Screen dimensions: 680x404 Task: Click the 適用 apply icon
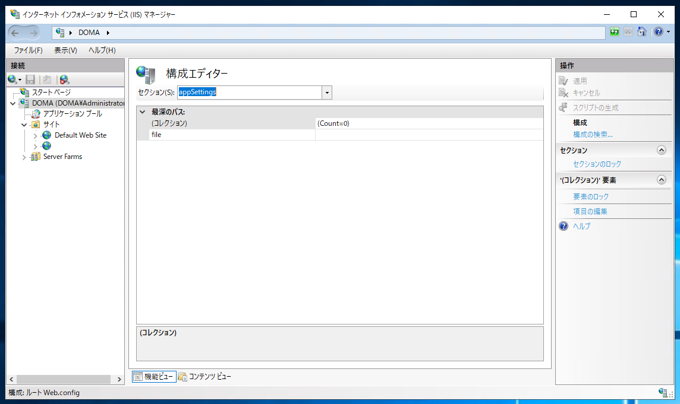[563, 81]
